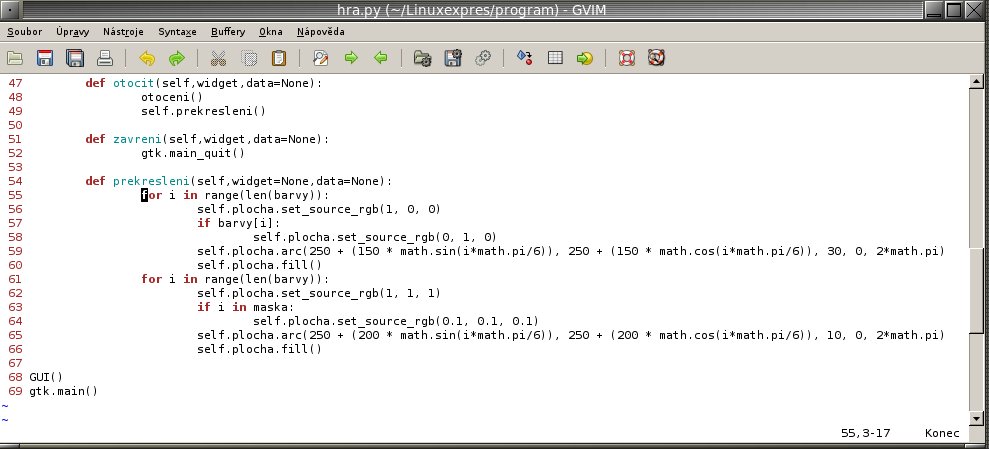Viewport: 989px width, 449px height.
Task: Open the window menu button in title bar
Action: point(9,9)
